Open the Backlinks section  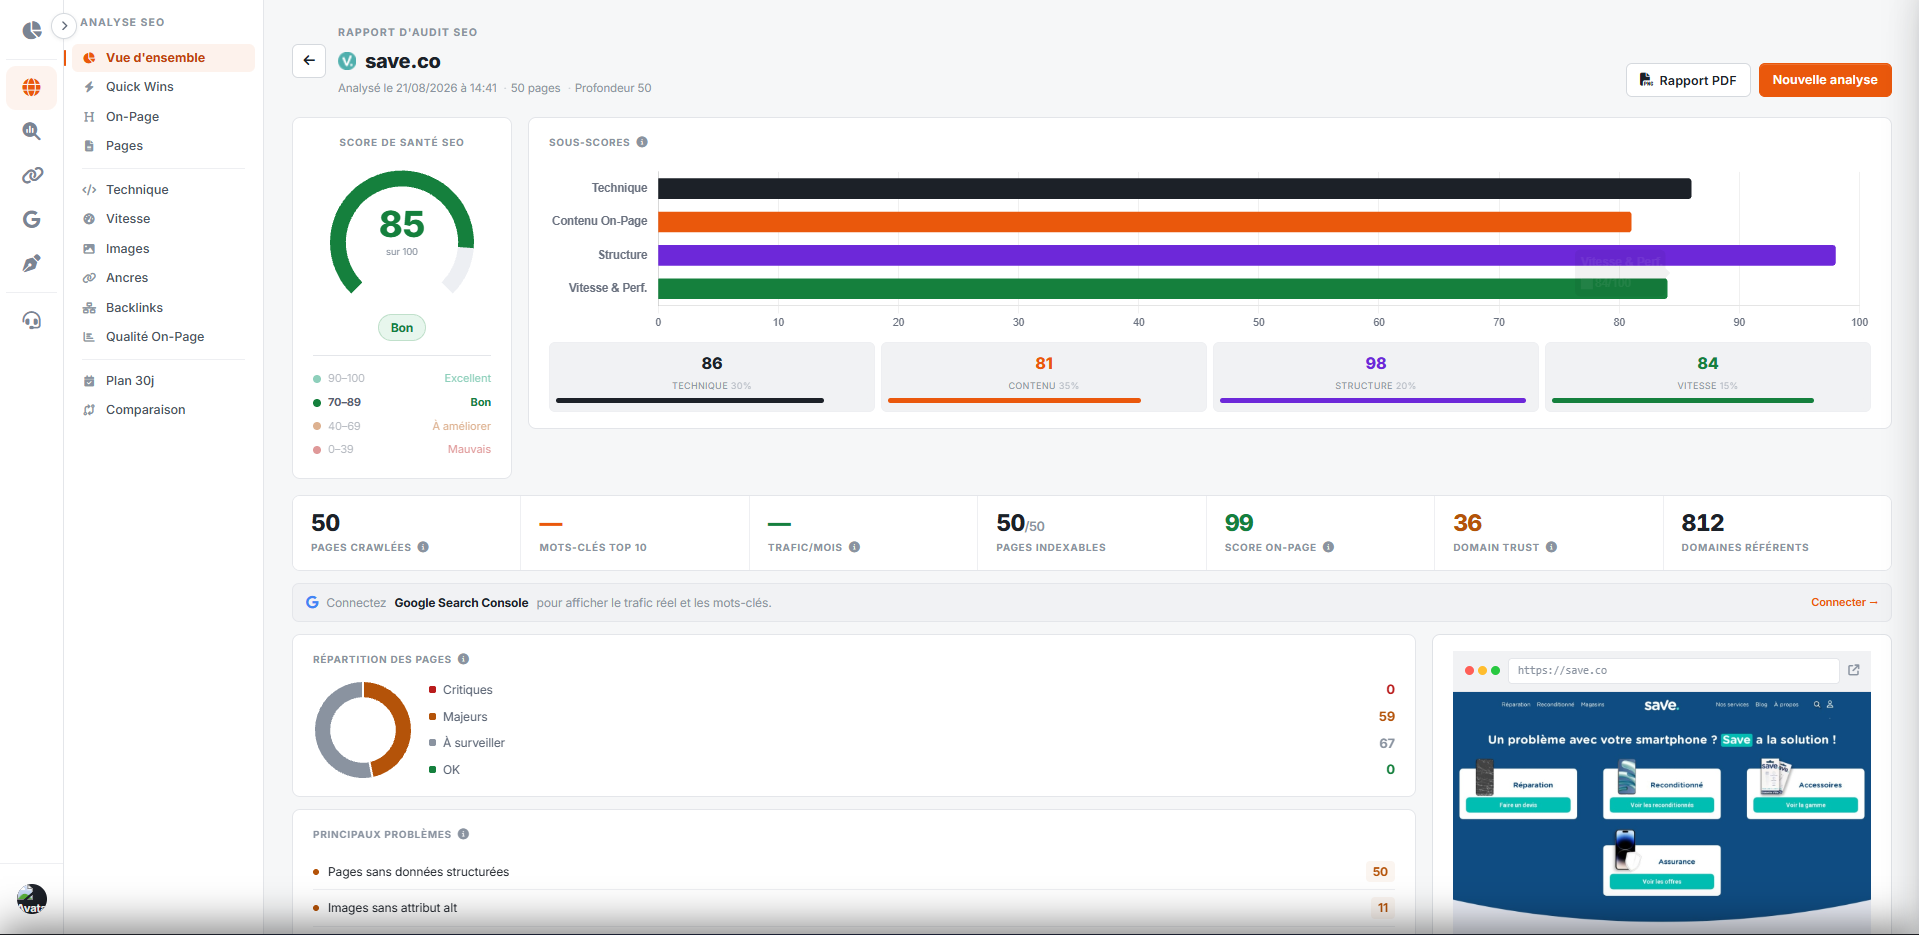tap(163, 308)
